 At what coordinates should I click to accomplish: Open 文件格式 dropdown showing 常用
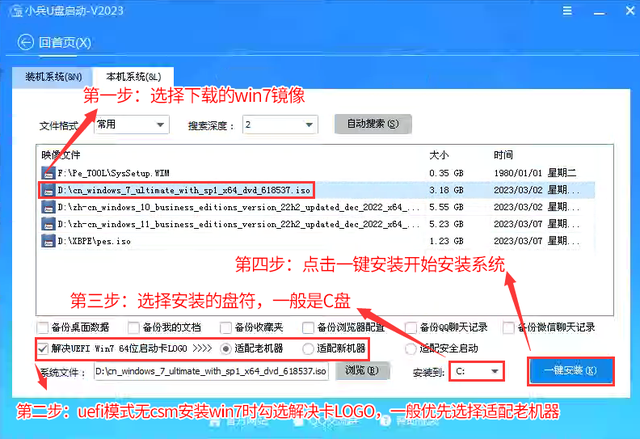point(131,124)
